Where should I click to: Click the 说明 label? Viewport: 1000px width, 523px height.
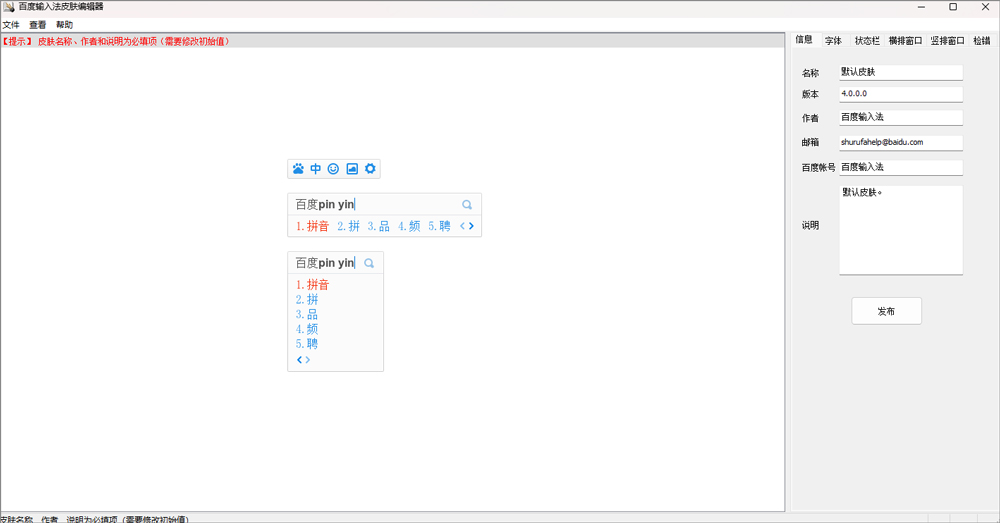pos(810,226)
